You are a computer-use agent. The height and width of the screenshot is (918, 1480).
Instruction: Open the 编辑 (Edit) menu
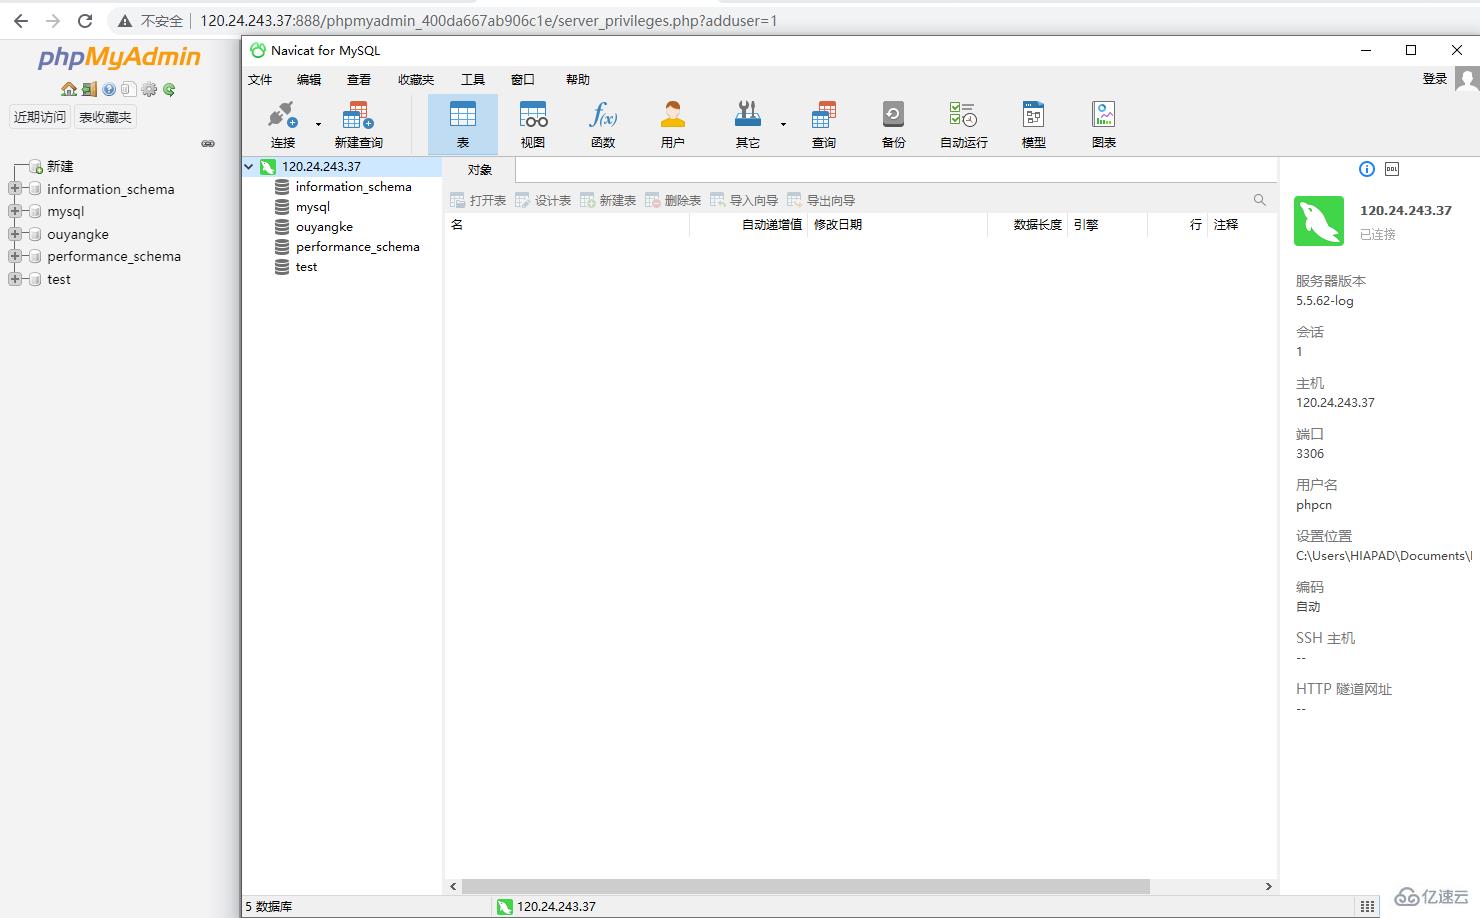click(309, 80)
